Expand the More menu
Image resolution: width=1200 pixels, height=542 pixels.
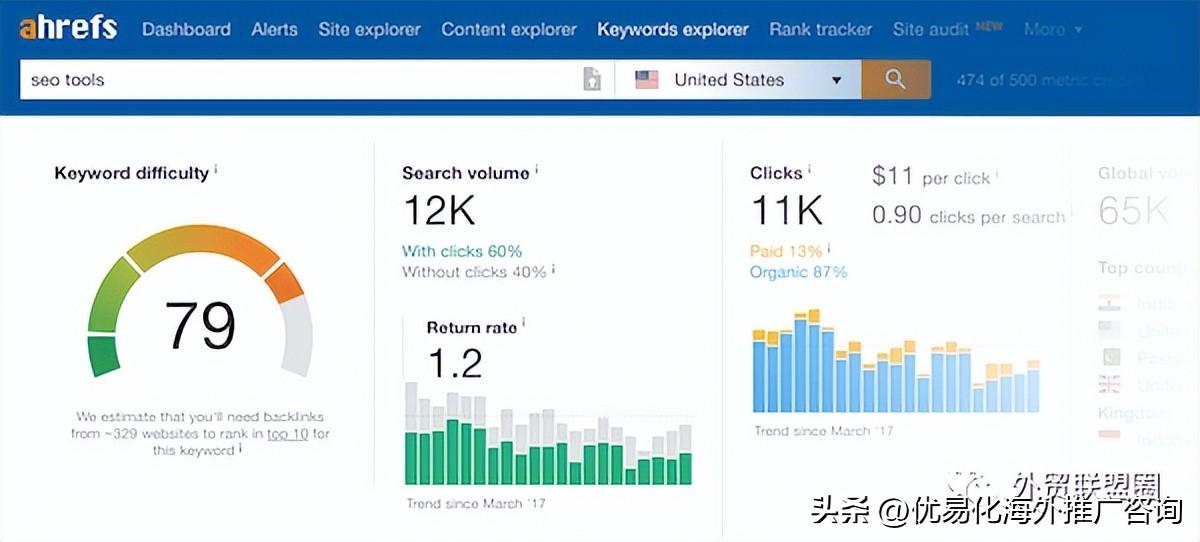click(1052, 29)
